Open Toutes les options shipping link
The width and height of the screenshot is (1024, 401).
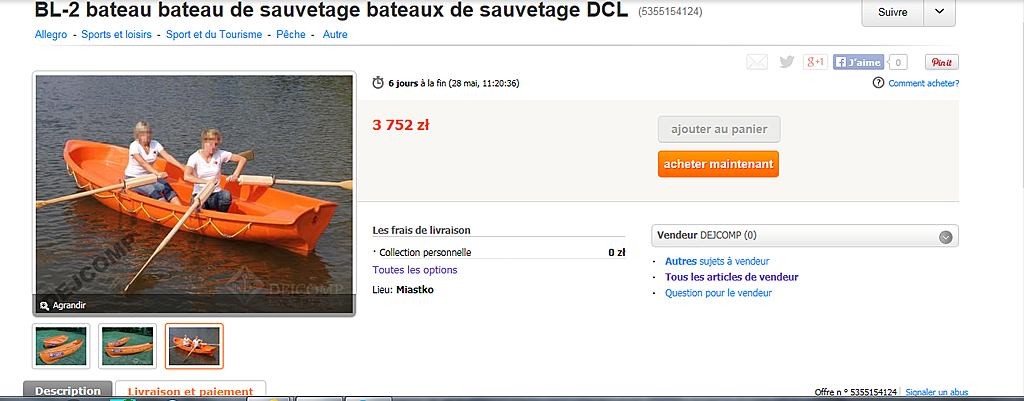pos(415,270)
